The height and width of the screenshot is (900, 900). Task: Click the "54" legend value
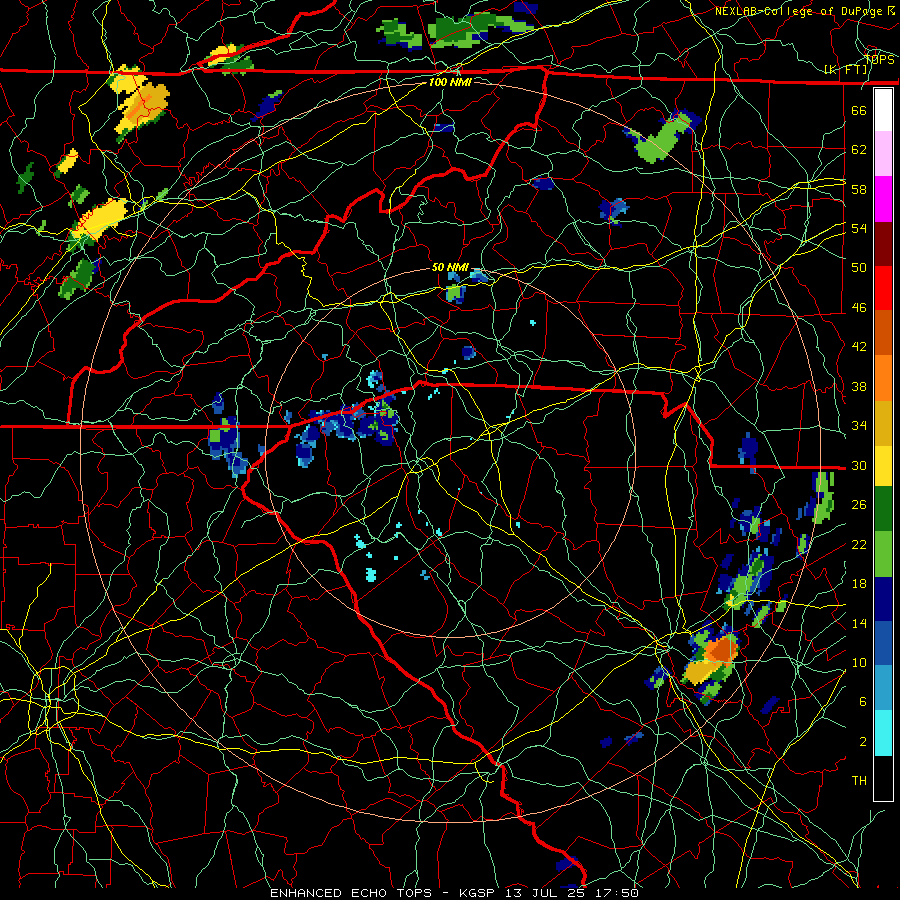point(859,228)
